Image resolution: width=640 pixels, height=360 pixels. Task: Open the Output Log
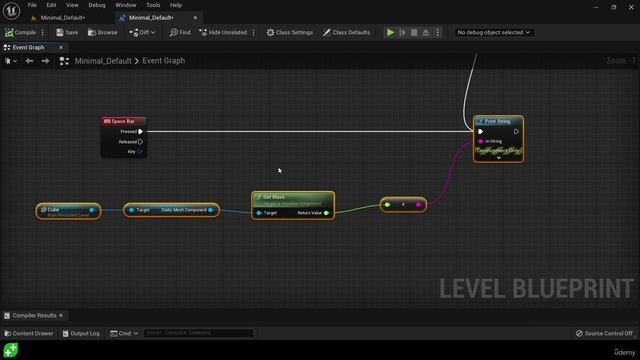coord(81,333)
